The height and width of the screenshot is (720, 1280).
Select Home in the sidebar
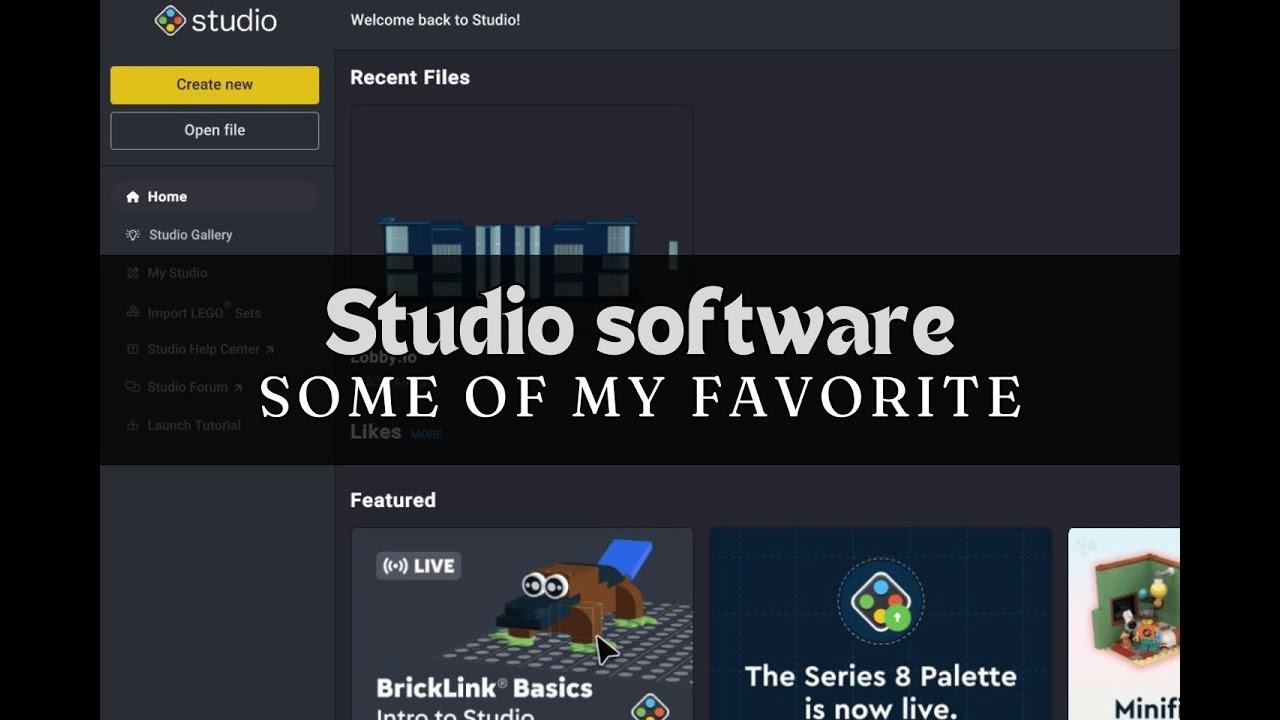click(x=215, y=197)
